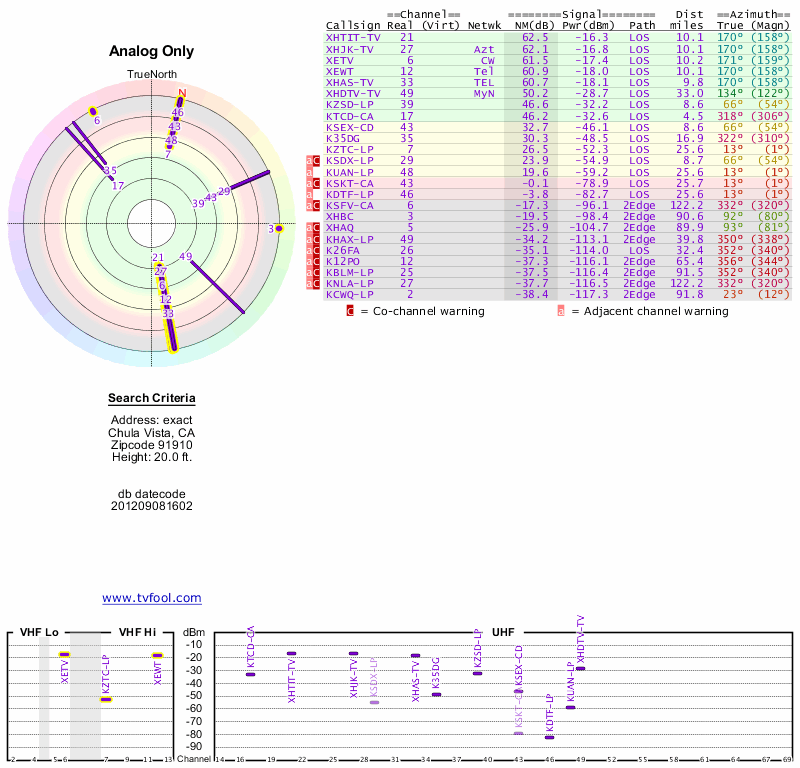Click the Pwr(dBm) column header
800x768 pixels.
click(589, 26)
